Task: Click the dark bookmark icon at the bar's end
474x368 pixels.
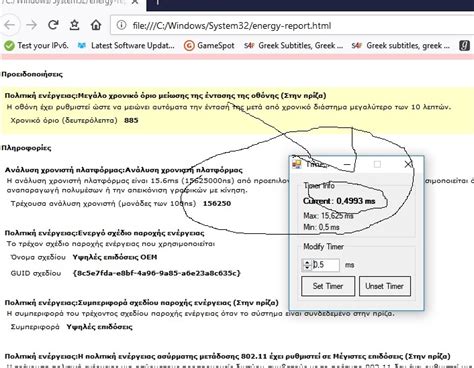Action: coord(464,45)
